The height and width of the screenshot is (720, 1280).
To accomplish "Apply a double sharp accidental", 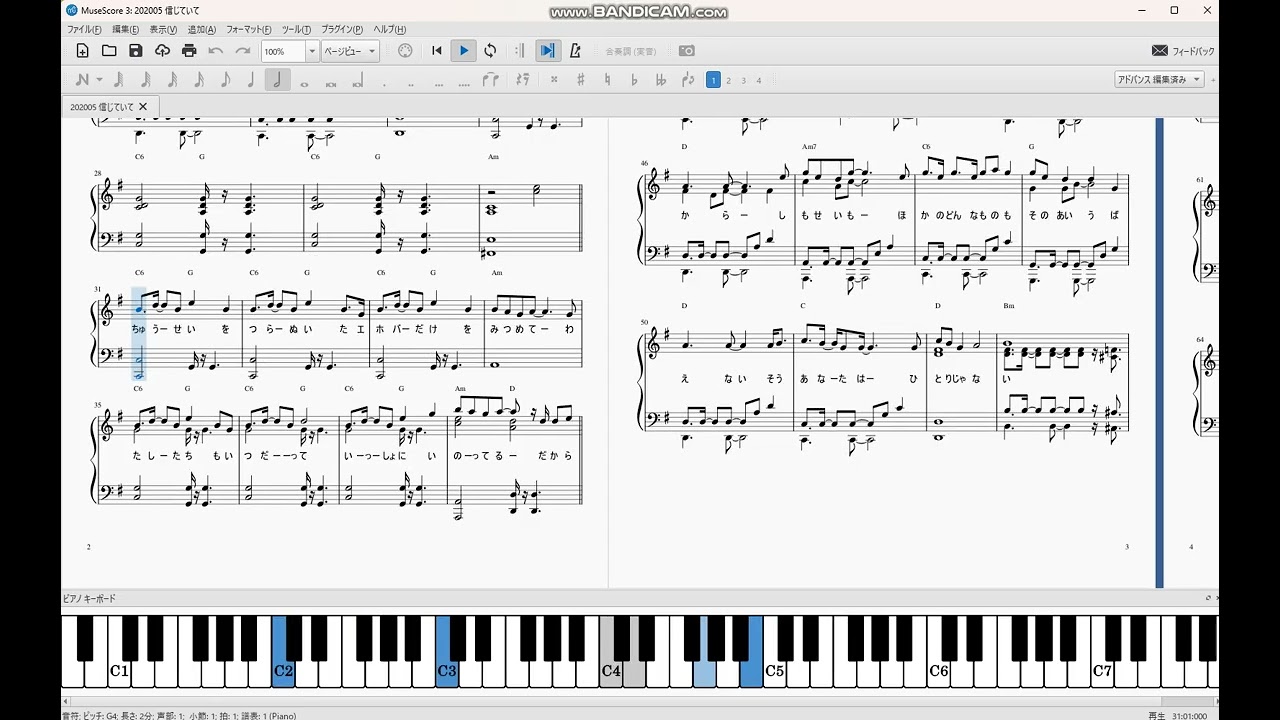I will coord(554,80).
